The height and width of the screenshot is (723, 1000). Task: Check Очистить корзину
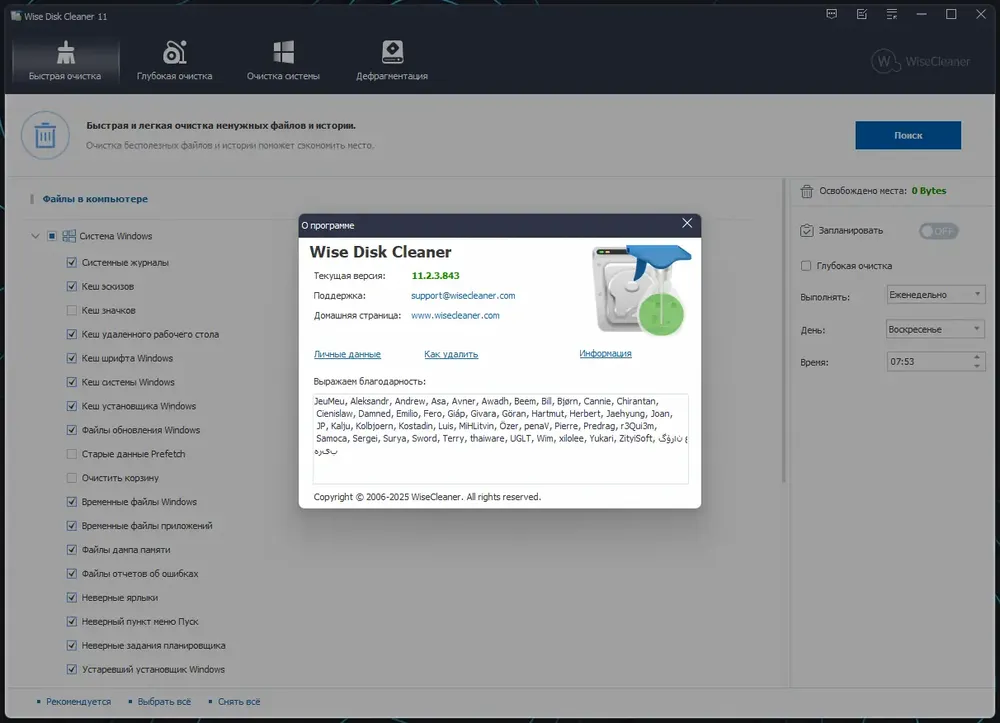pyautogui.click(x=71, y=478)
